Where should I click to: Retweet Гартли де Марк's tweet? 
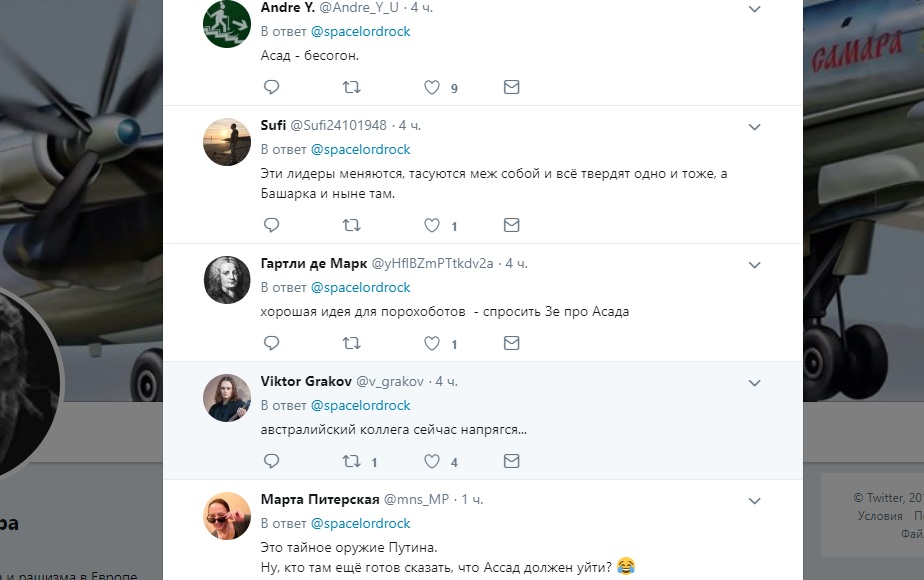pos(351,343)
